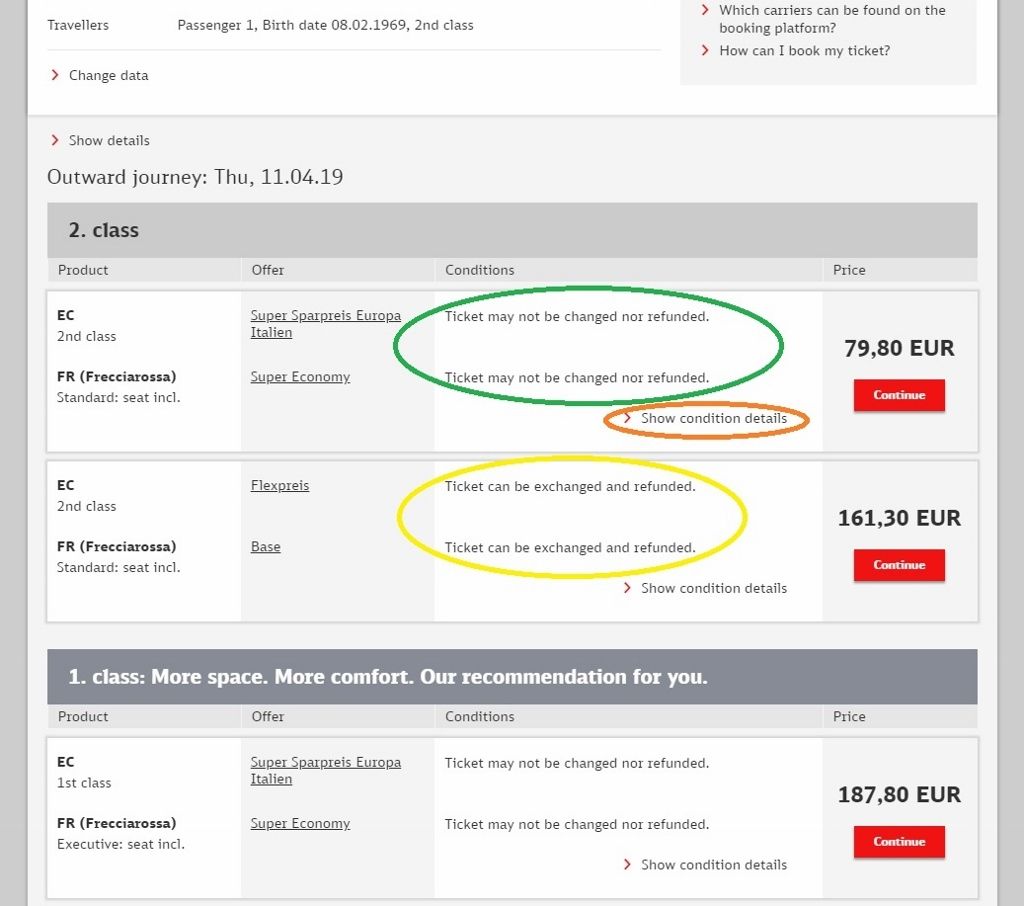Screen dimensions: 1024x906
Task: Expand Show details above Outward journey
Action: [x=109, y=140]
